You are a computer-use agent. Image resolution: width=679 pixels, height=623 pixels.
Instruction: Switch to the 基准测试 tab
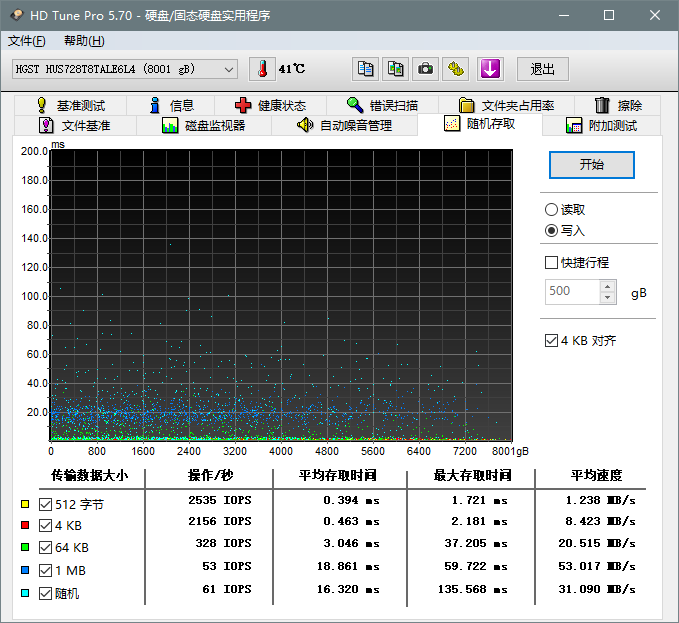[71, 105]
